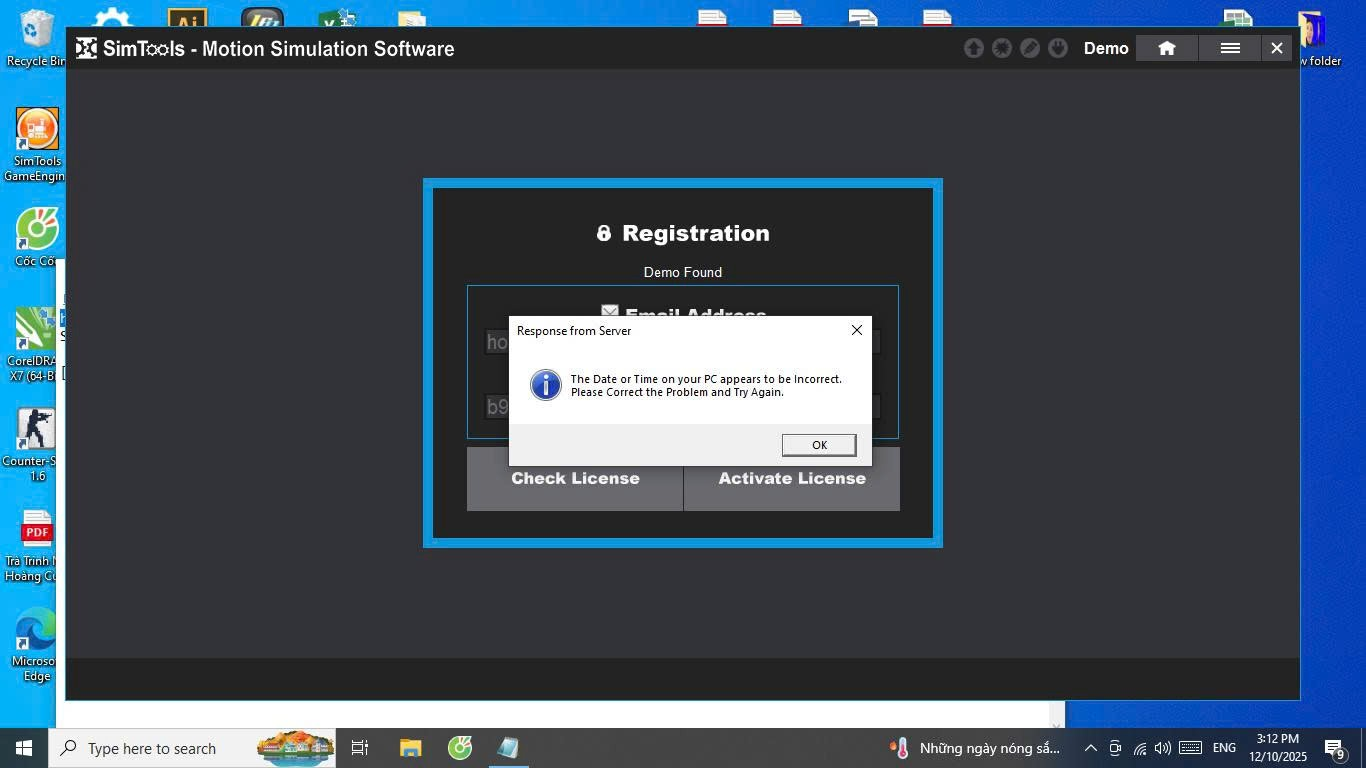The width and height of the screenshot is (1366, 768).
Task: Open Task View from the taskbar
Action: [360, 748]
